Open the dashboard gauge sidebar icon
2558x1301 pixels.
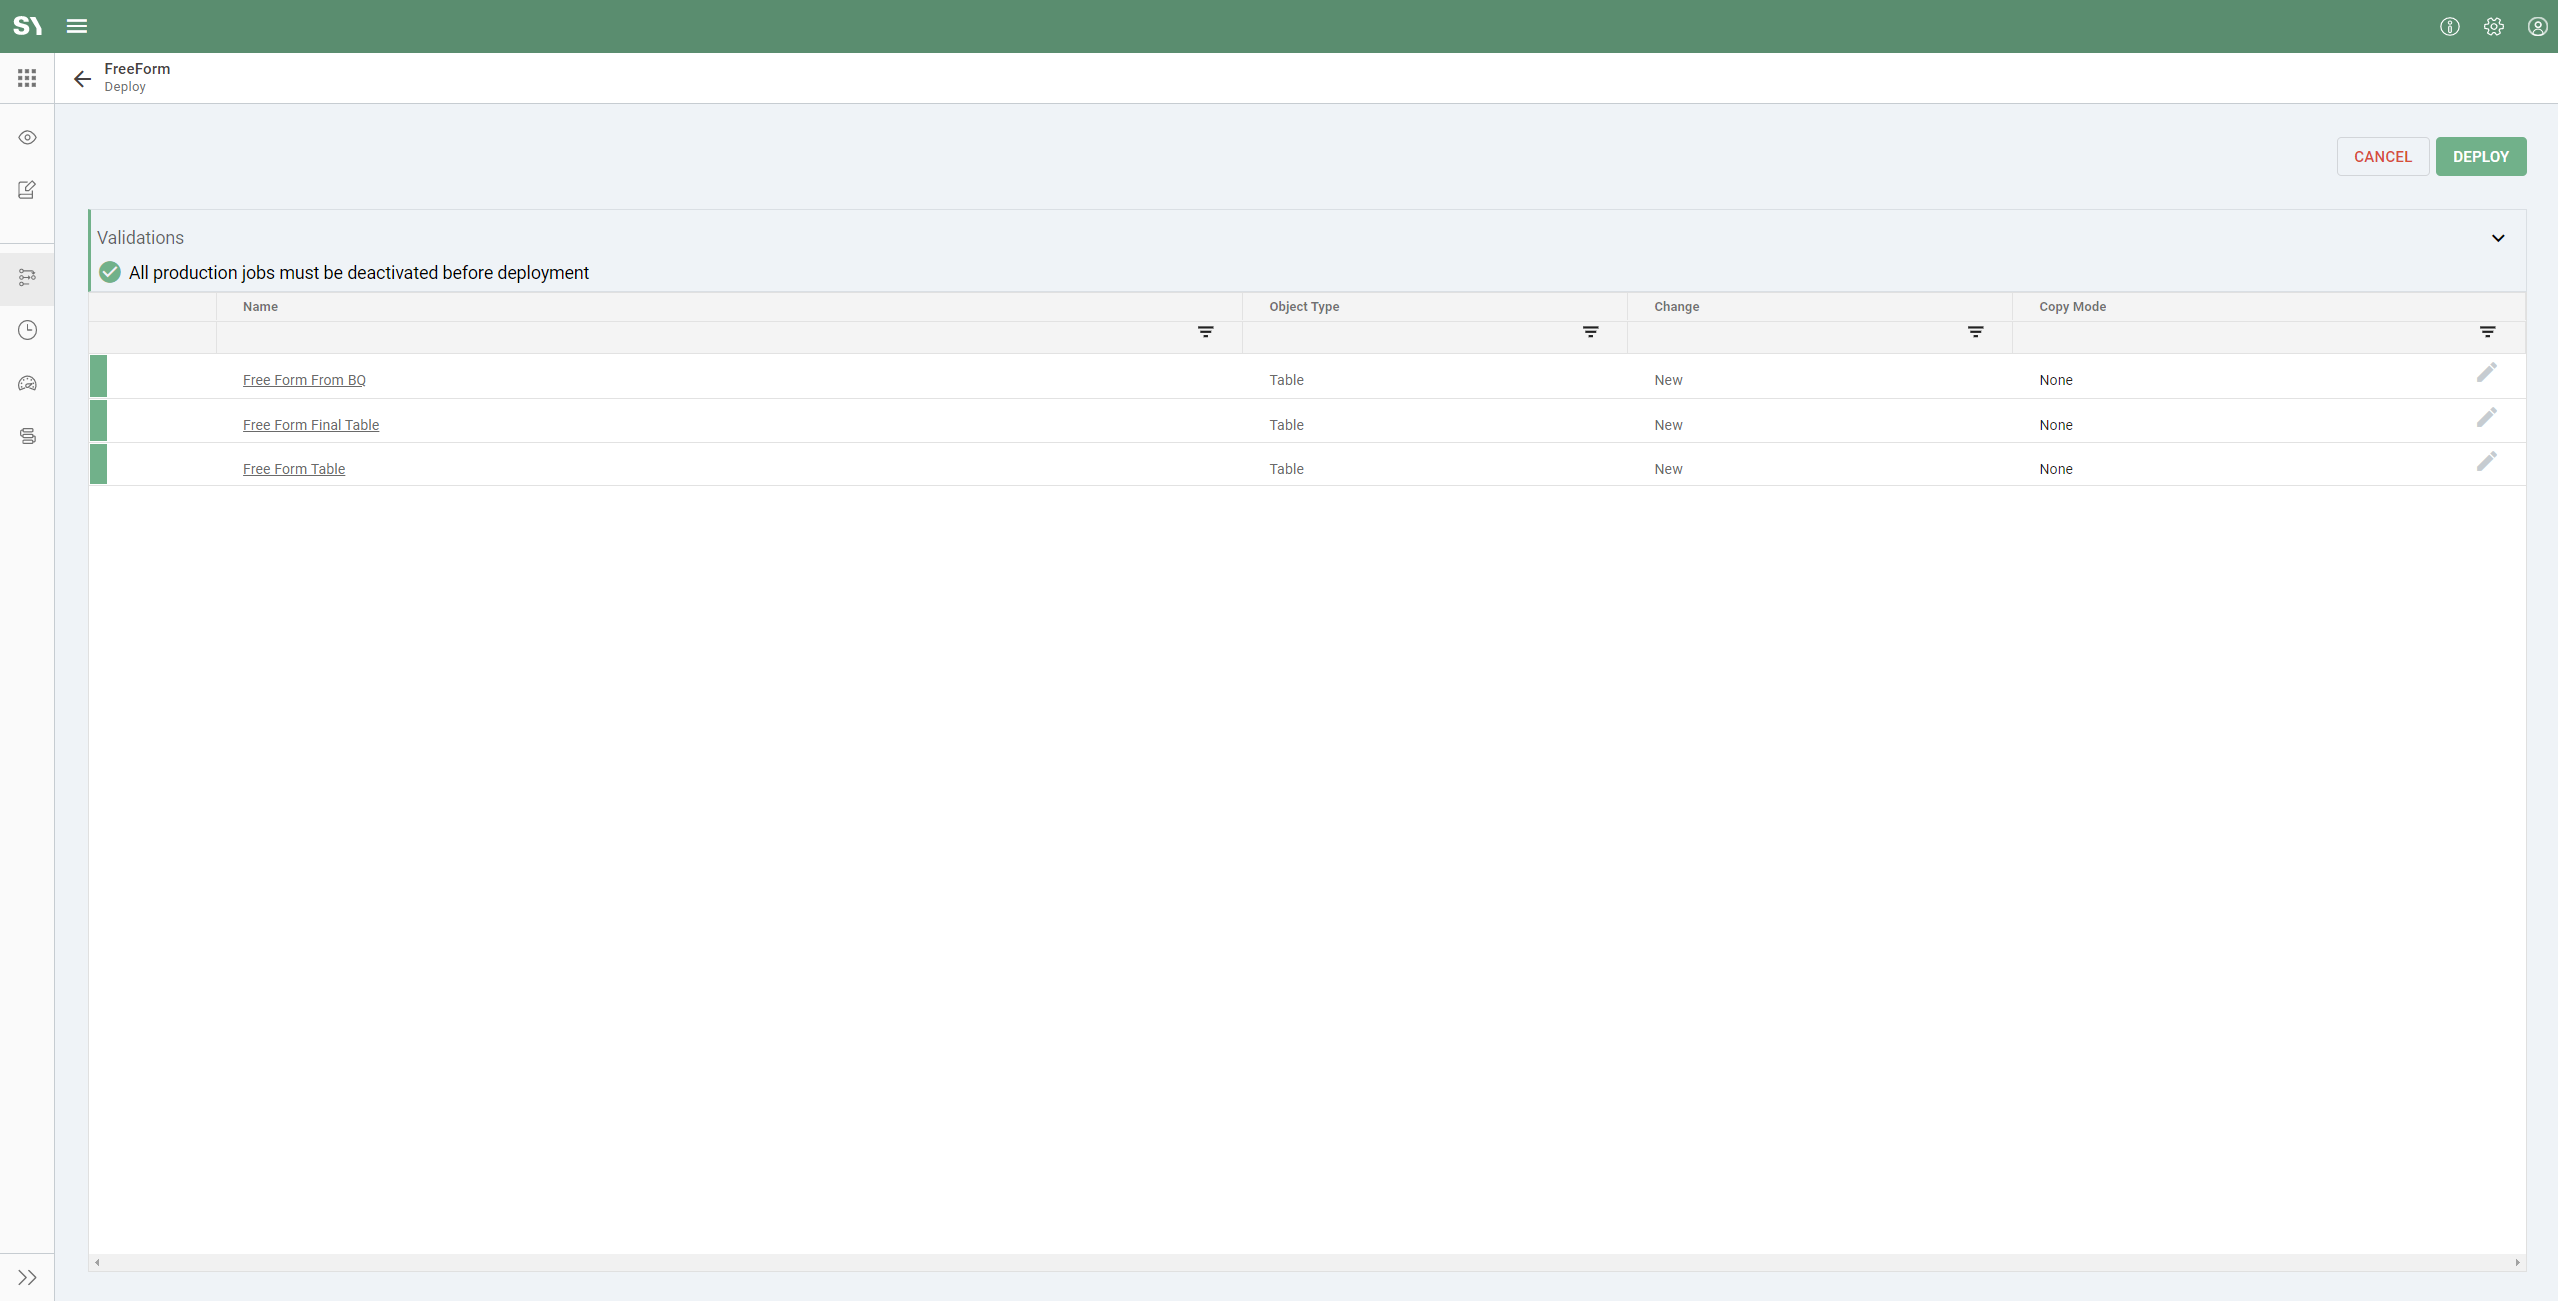click(x=27, y=383)
